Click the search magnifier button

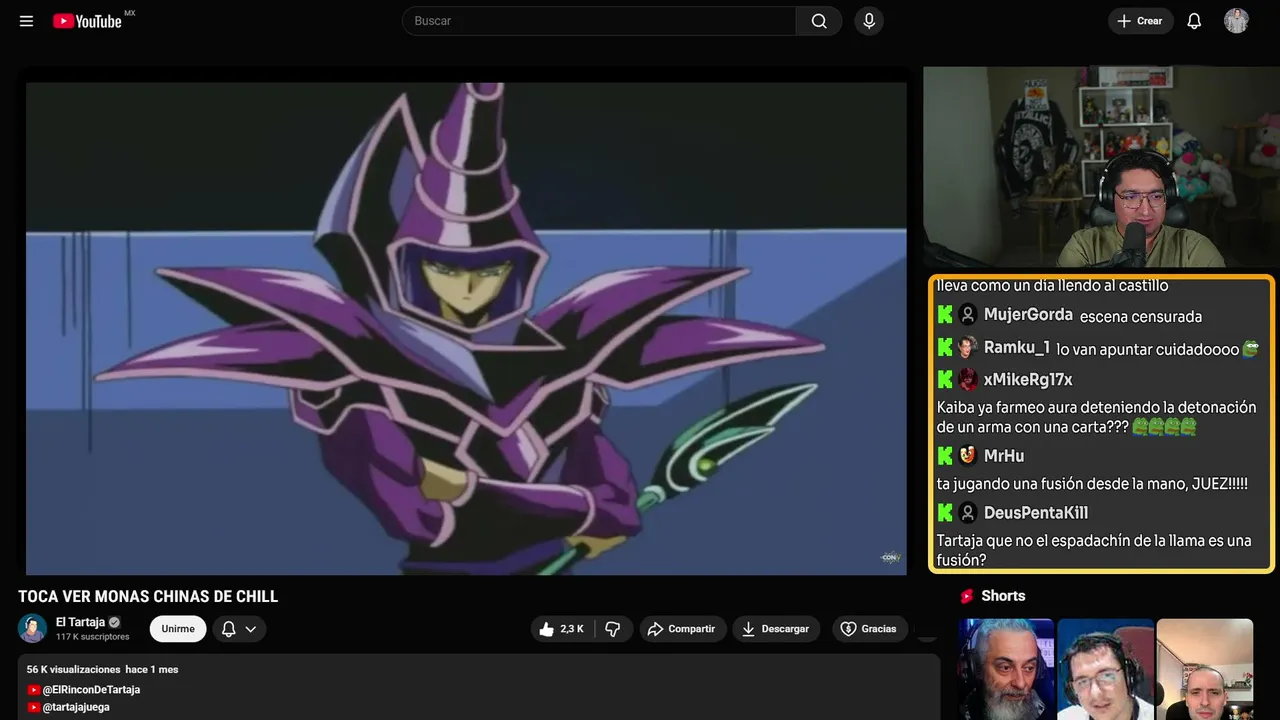click(819, 21)
